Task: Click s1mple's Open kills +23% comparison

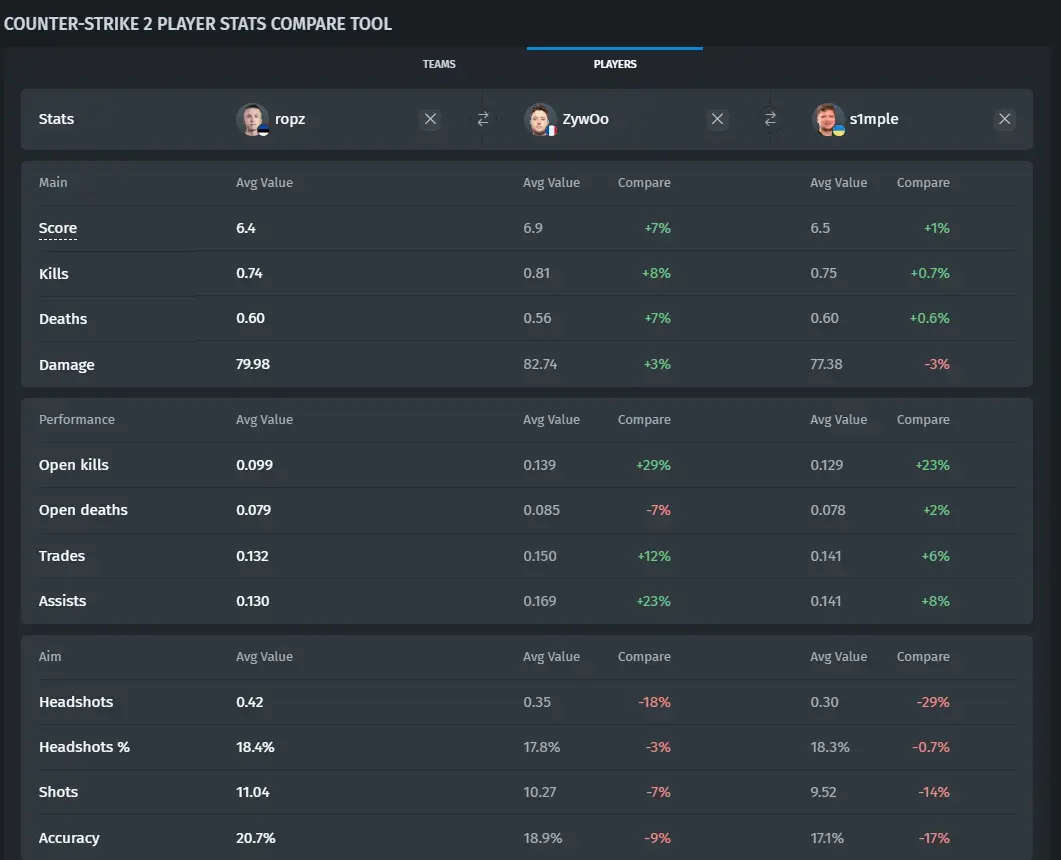Action: click(x=932, y=465)
